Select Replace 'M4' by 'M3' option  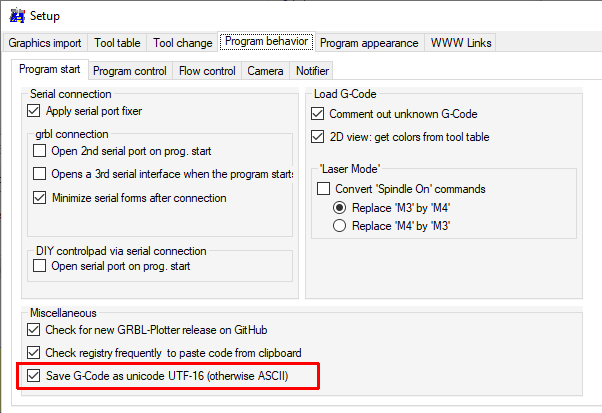pyautogui.click(x=339, y=226)
